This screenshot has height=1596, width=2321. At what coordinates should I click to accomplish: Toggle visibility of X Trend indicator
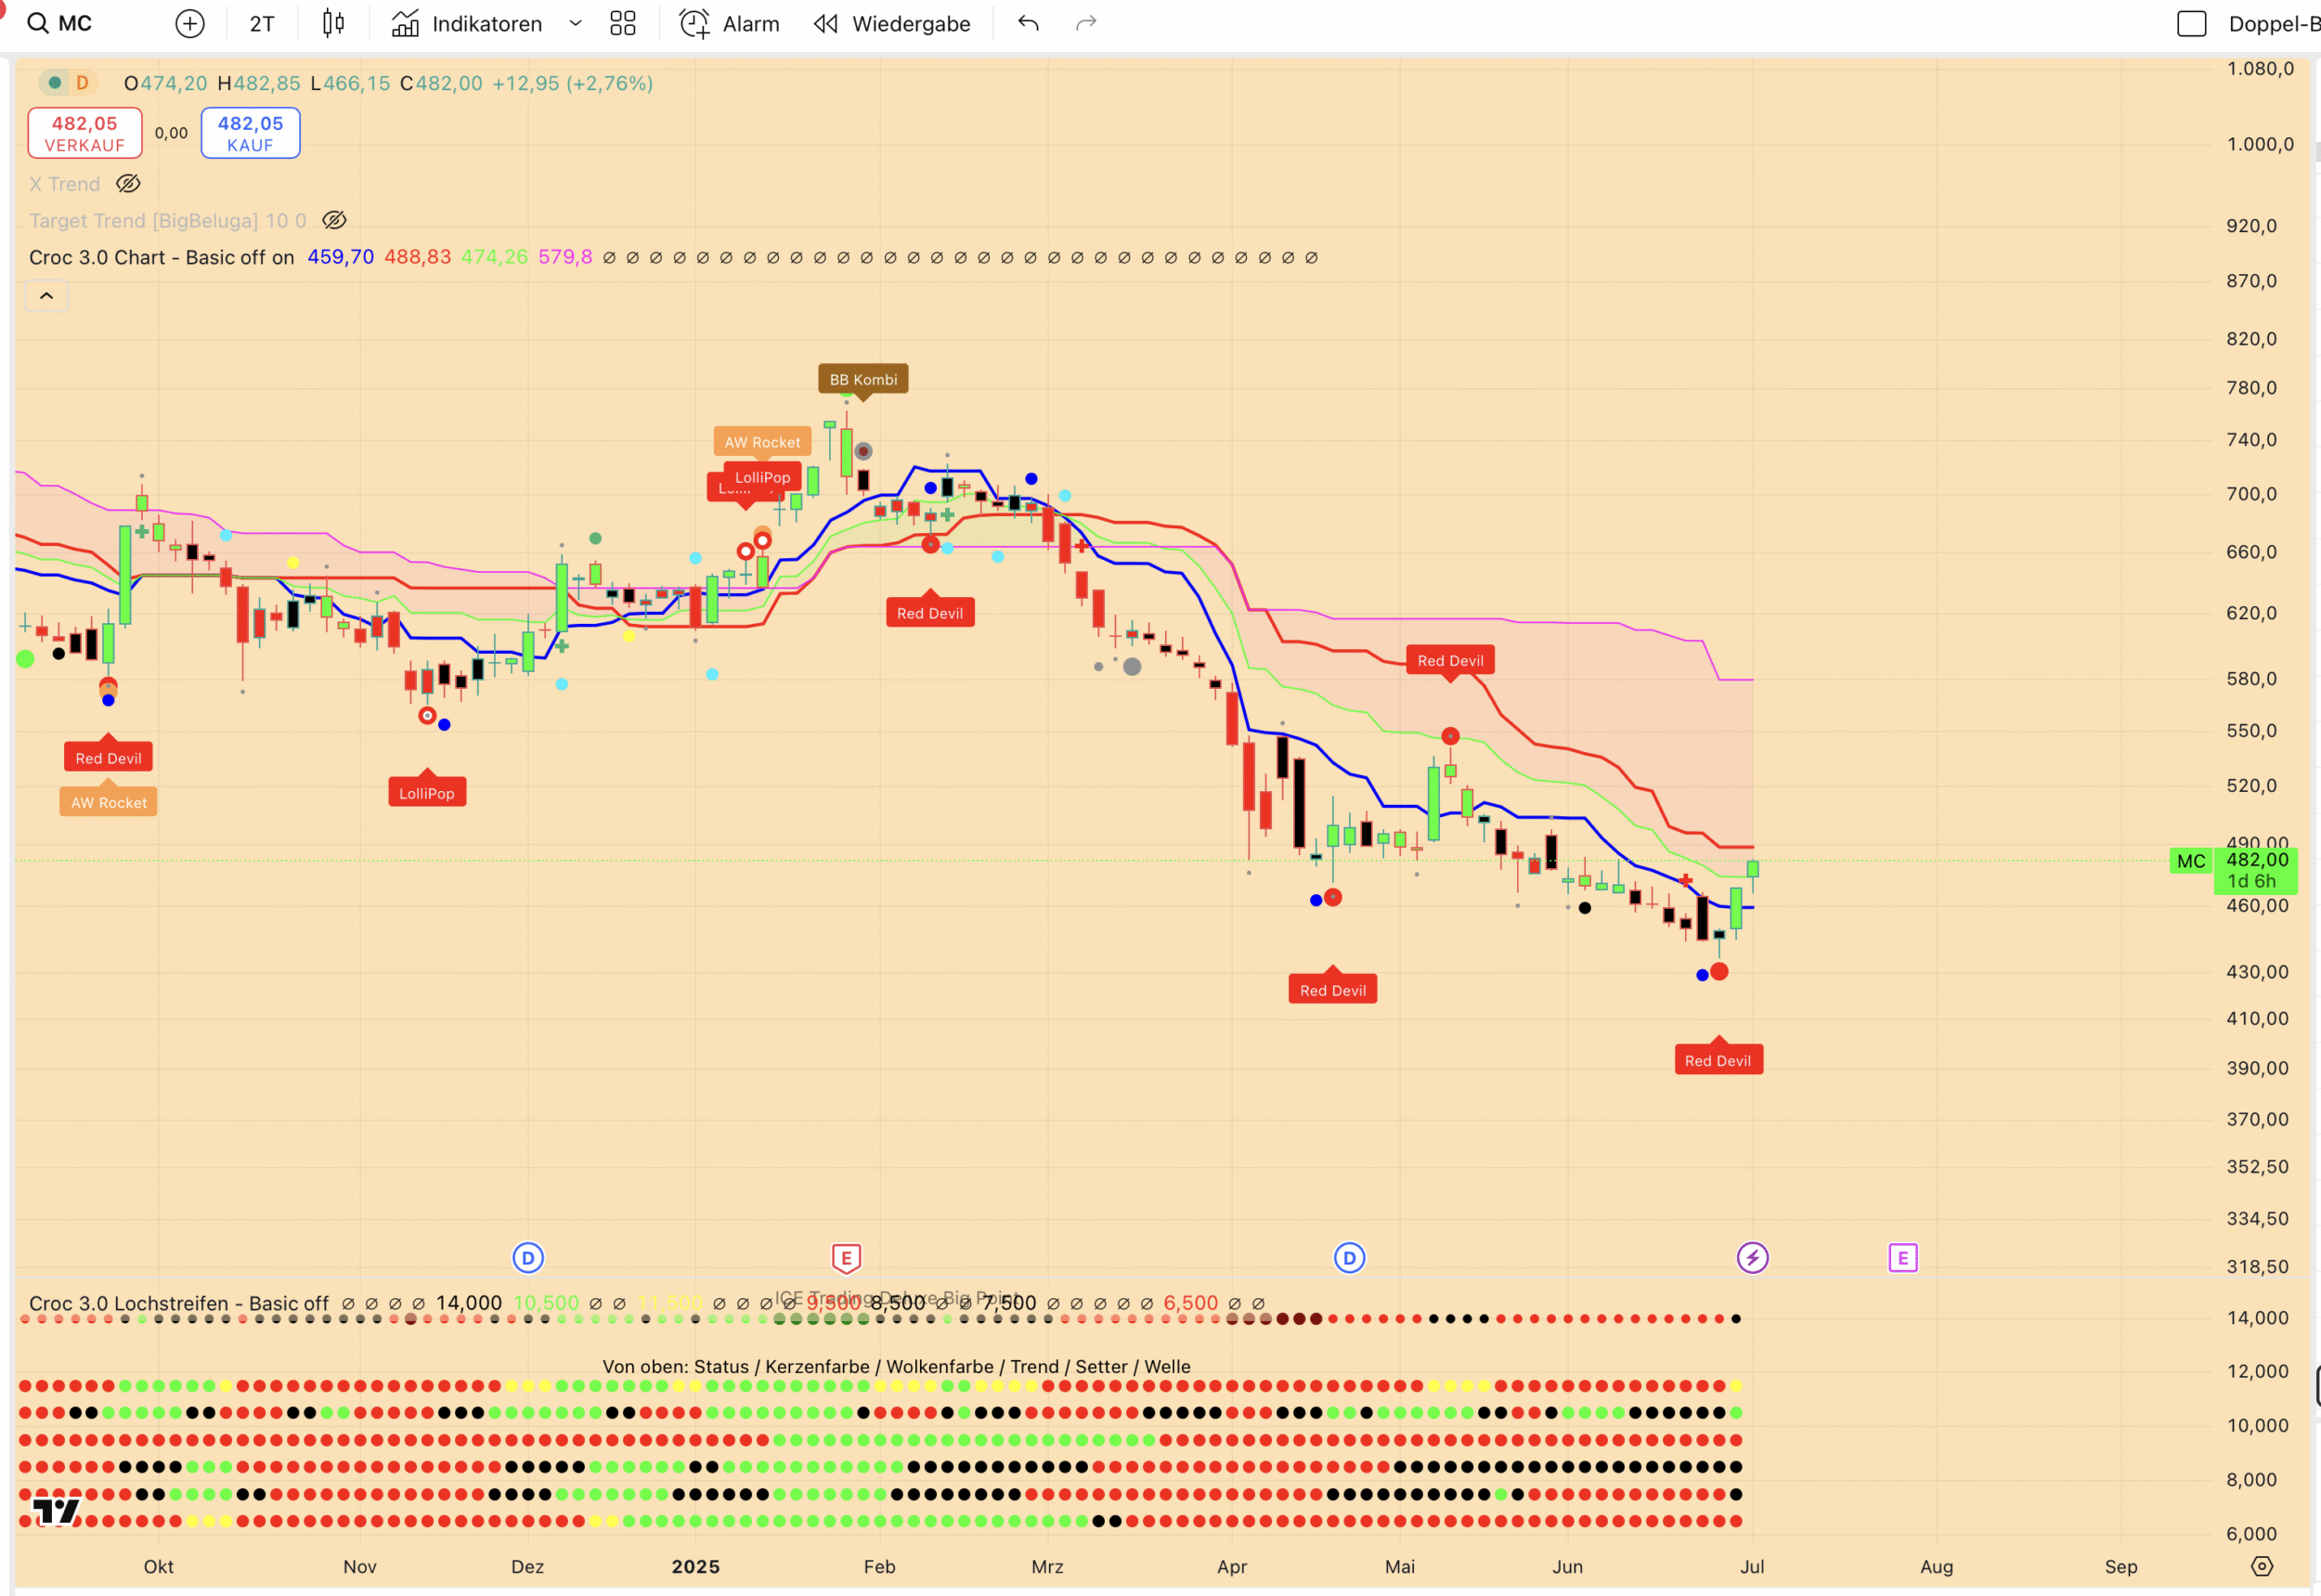tap(128, 184)
